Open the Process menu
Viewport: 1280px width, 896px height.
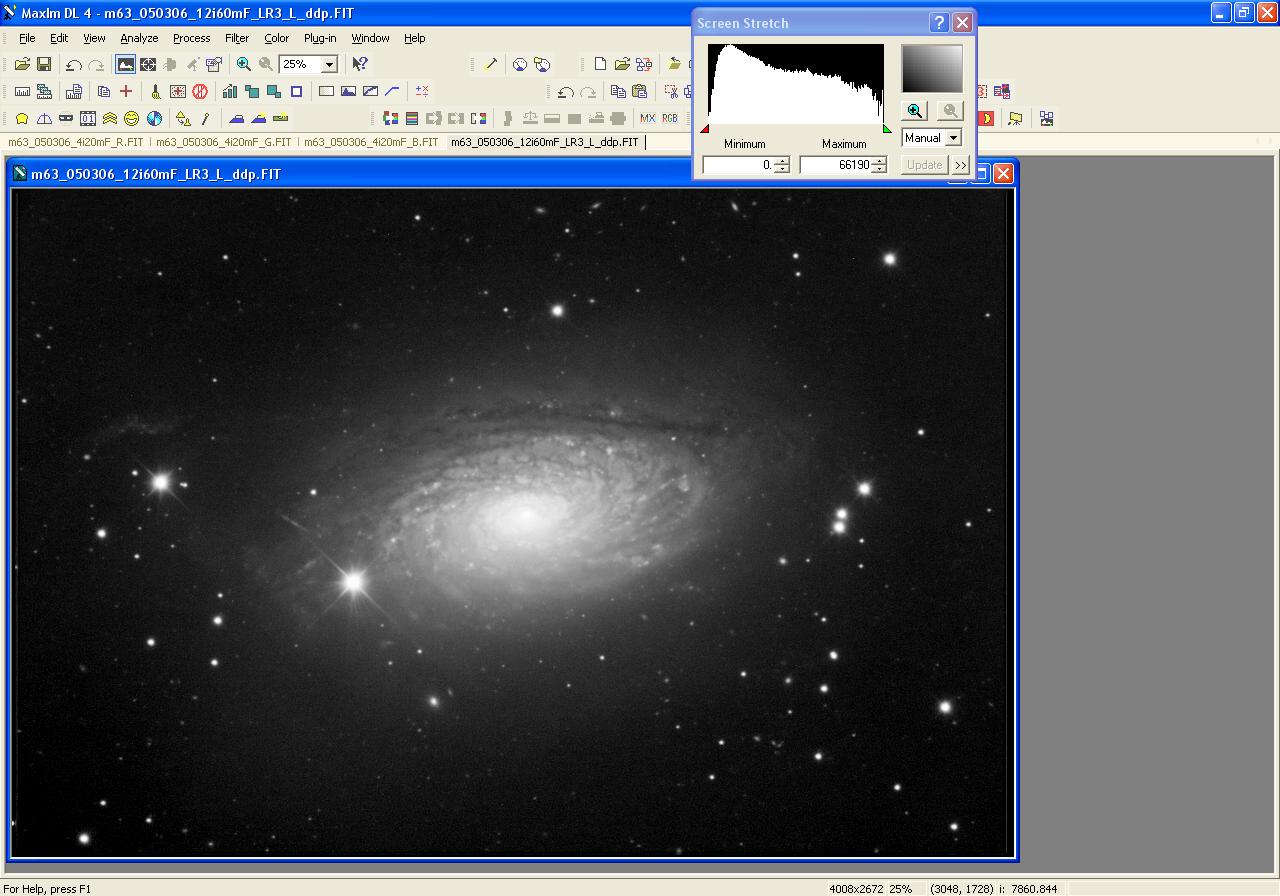191,38
